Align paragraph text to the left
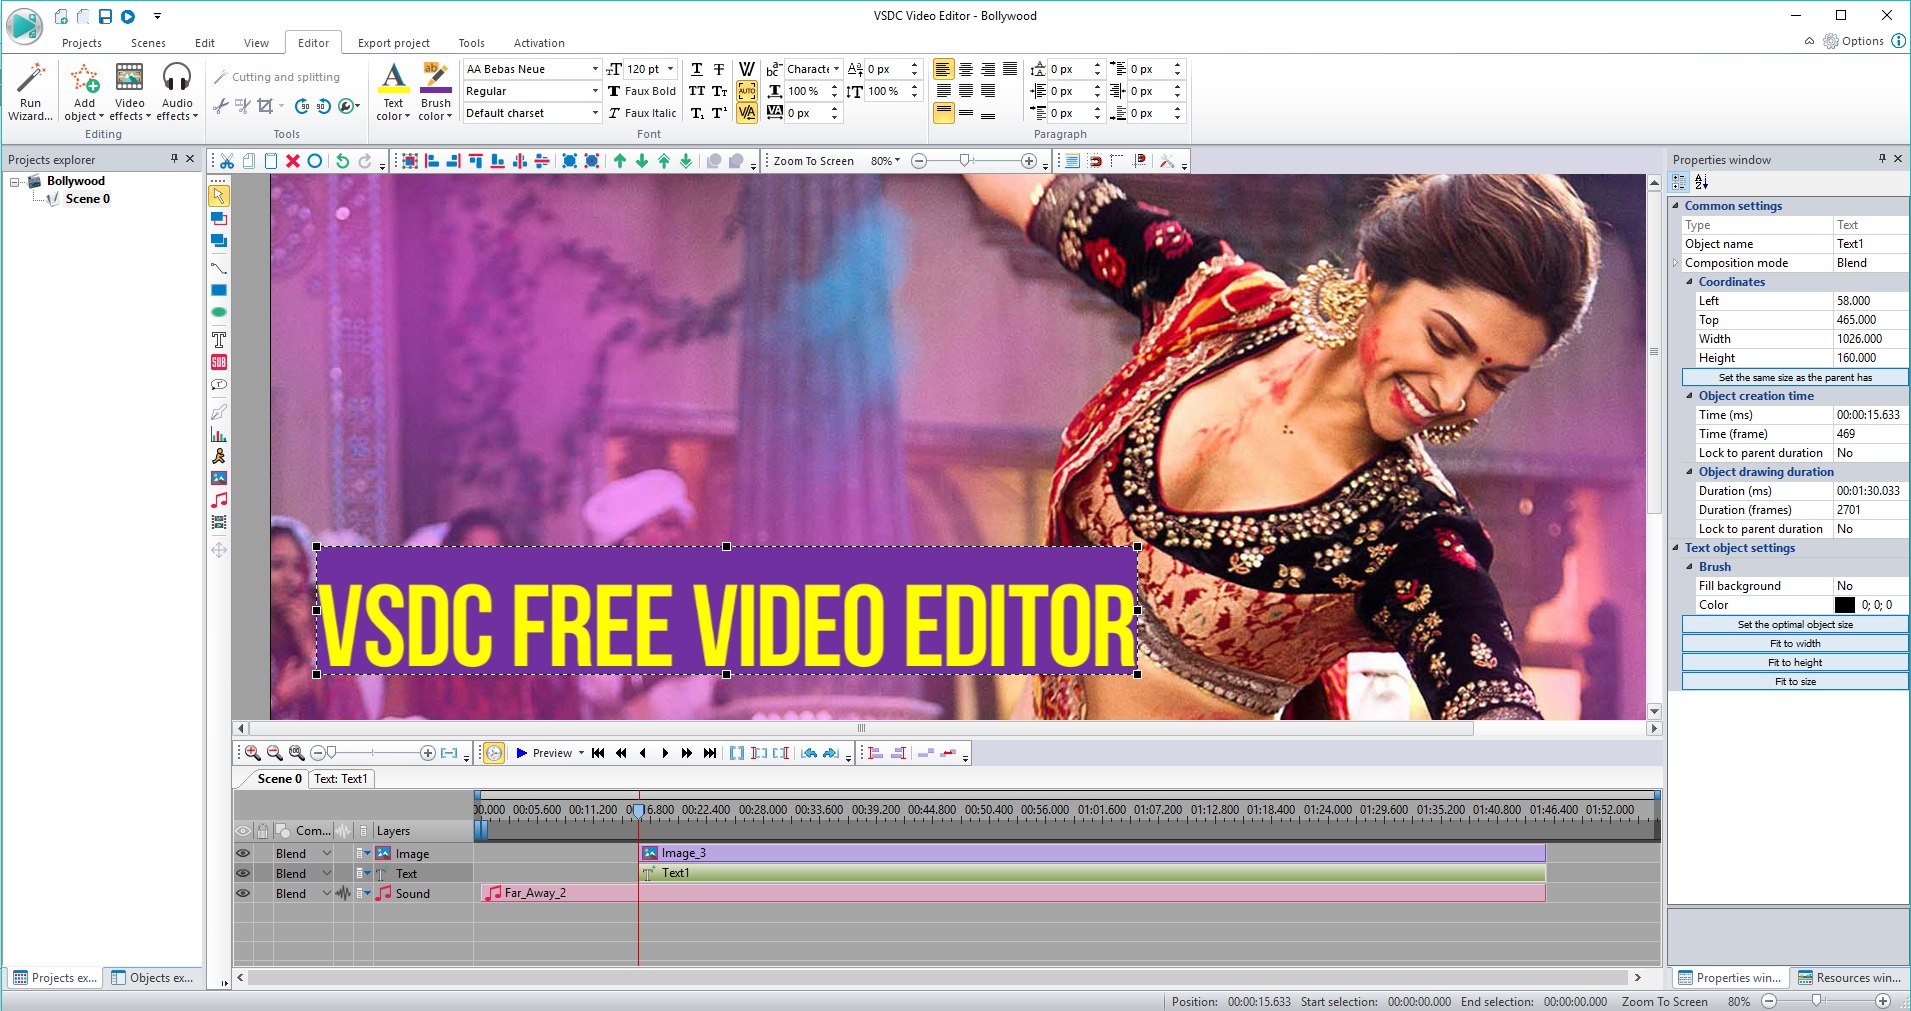 [943, 69]
